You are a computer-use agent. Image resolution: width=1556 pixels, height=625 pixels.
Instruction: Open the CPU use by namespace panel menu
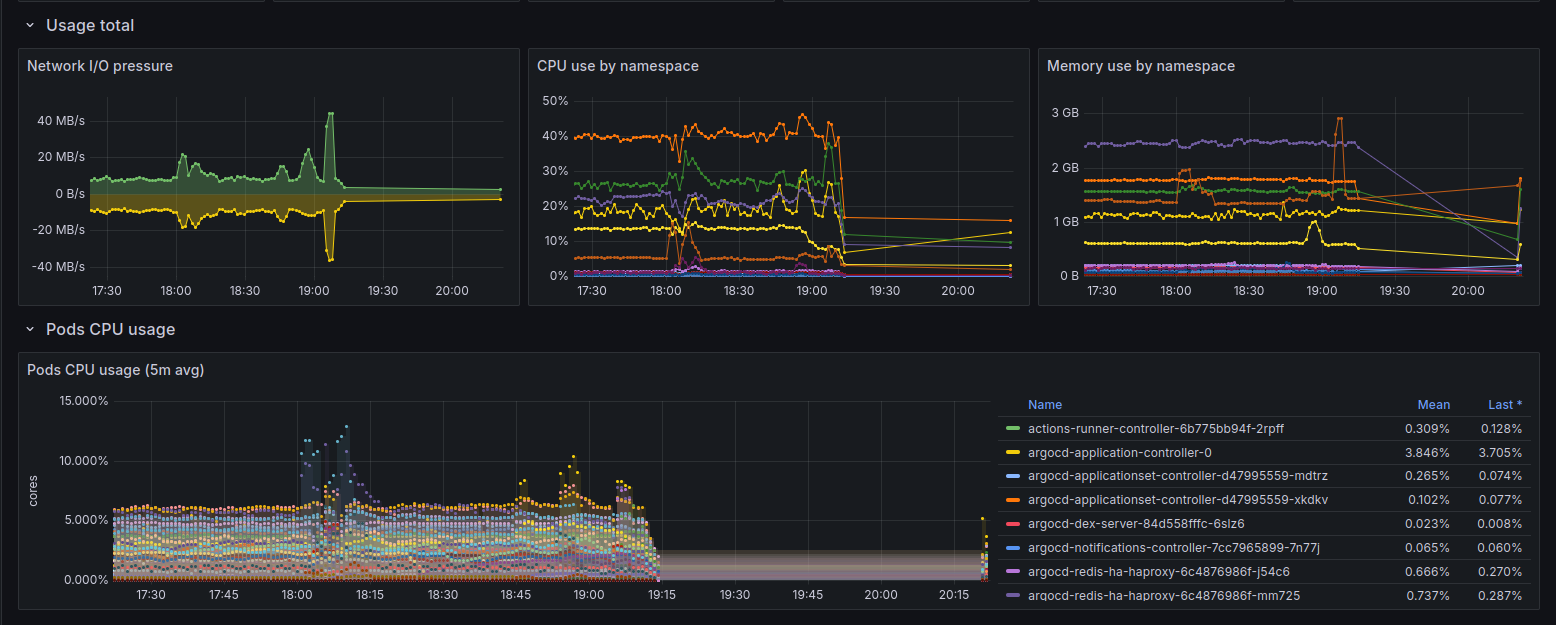coord(617,66)
